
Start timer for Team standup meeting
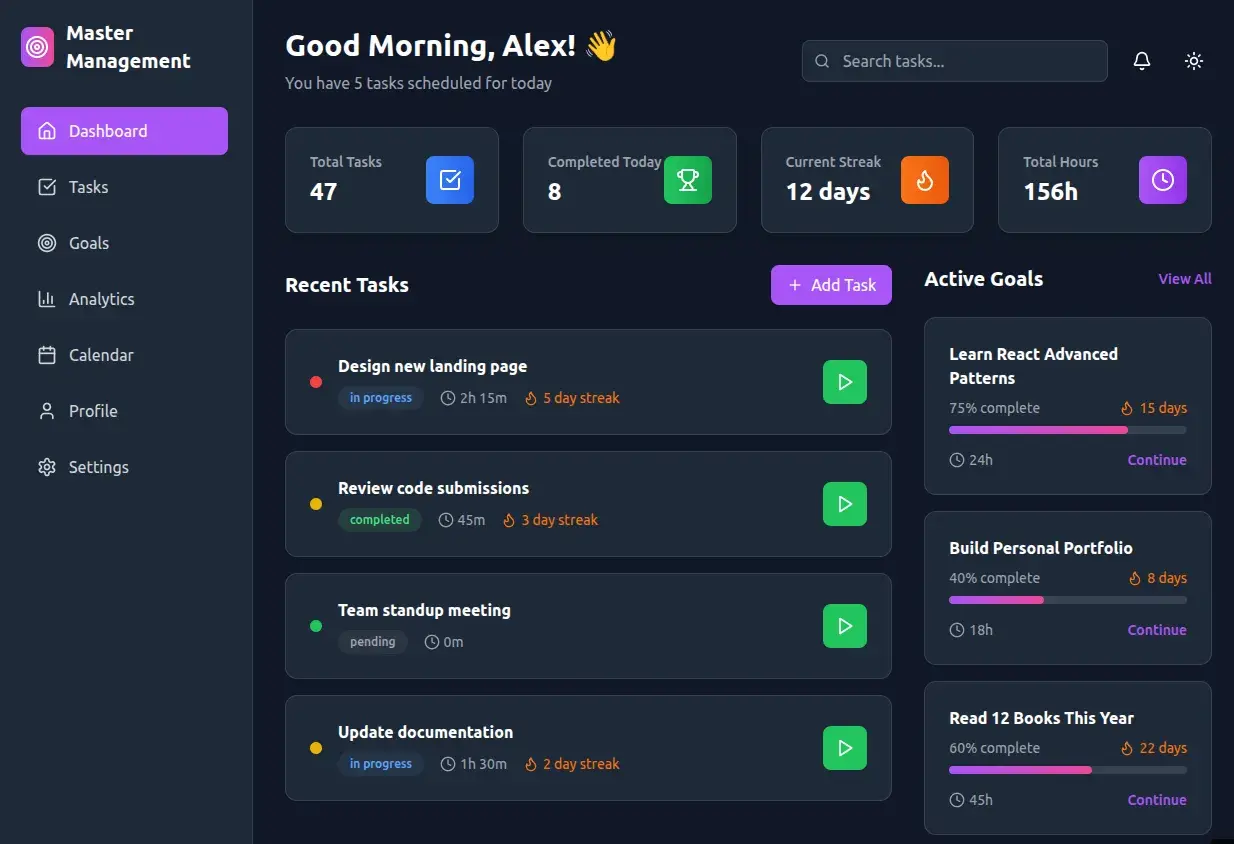(x=845, y=626)
